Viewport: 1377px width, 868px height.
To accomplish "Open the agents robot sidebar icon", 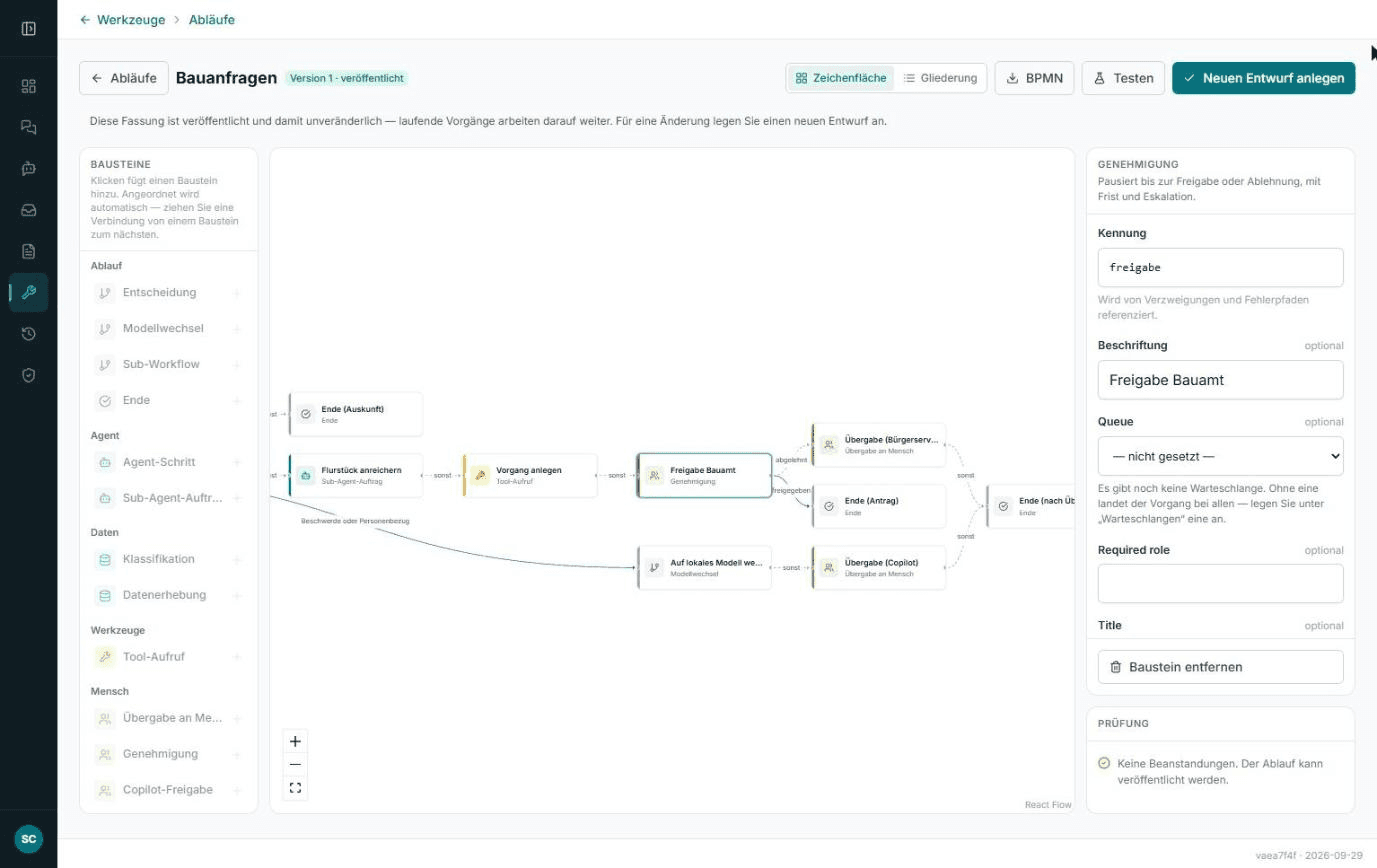I will pos(28,169).
